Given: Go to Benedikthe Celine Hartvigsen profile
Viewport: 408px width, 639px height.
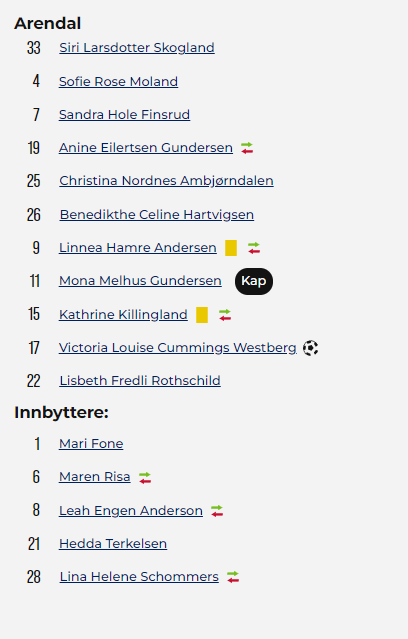Looking at the screenshot, I should (157, 214).
